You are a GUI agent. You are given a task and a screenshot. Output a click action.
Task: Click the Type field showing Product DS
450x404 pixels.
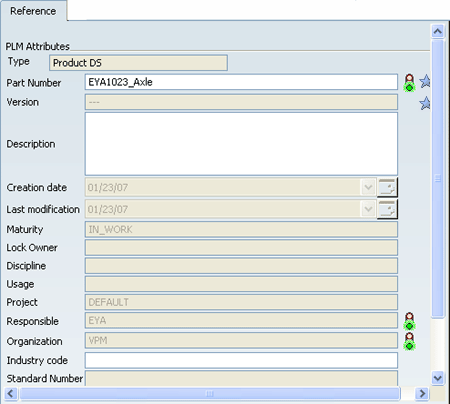[138, 63]
